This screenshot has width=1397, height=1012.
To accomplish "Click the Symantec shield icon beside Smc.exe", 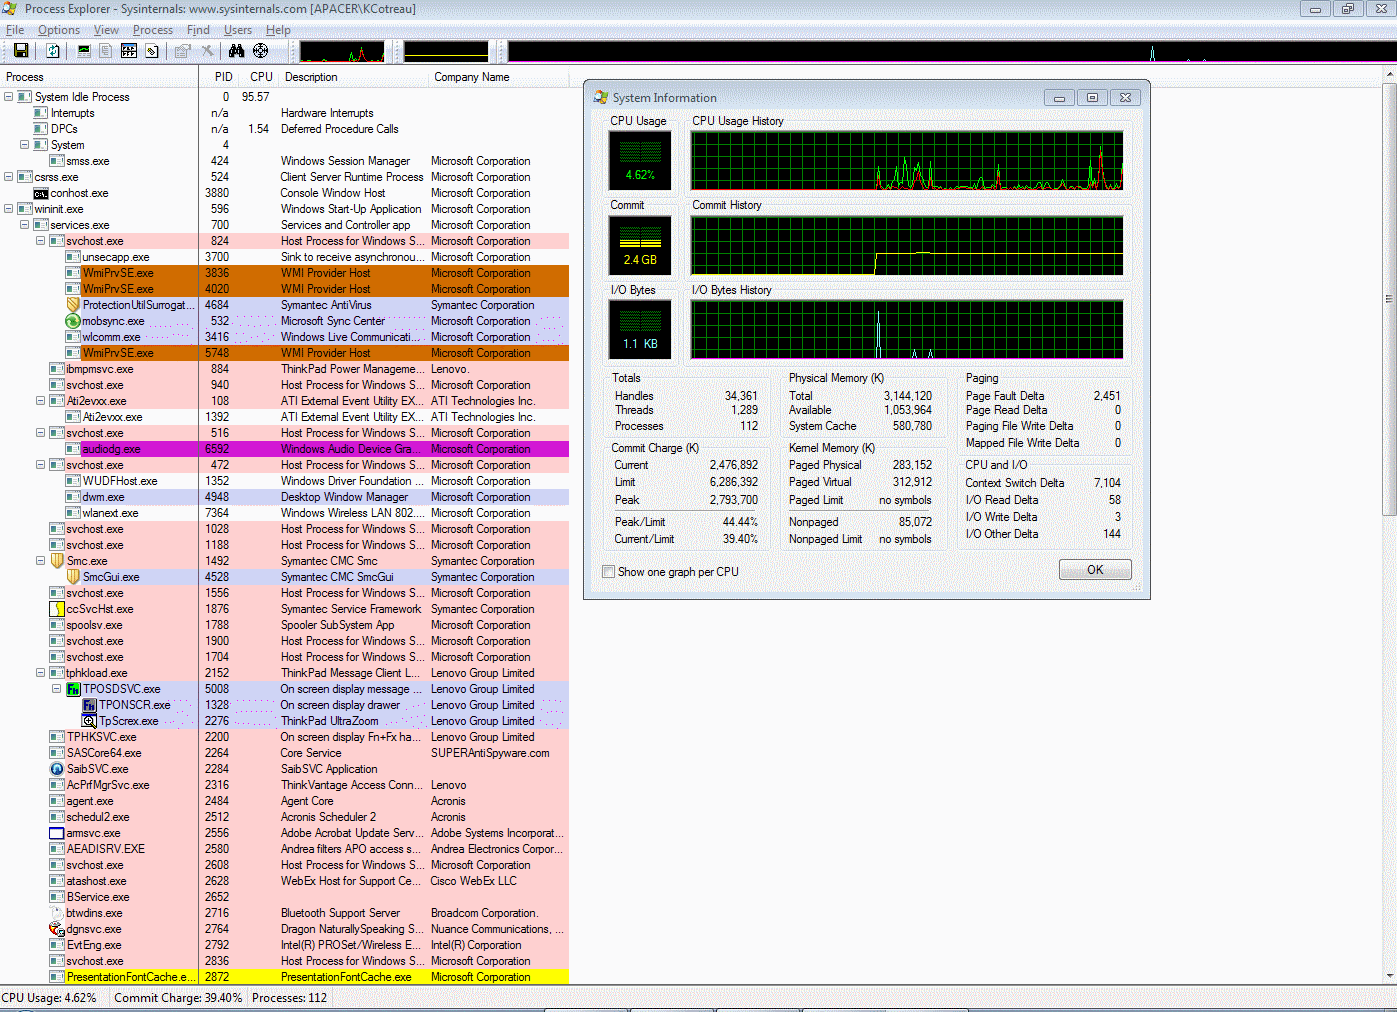I will [x=57, y=561].
